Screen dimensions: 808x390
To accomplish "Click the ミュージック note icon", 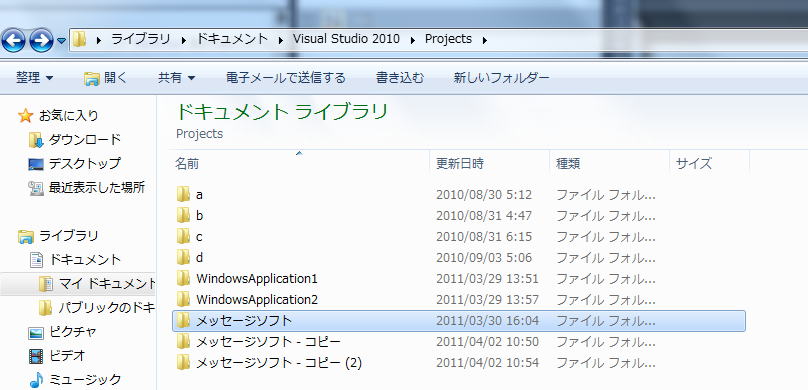I will [36, 380].
